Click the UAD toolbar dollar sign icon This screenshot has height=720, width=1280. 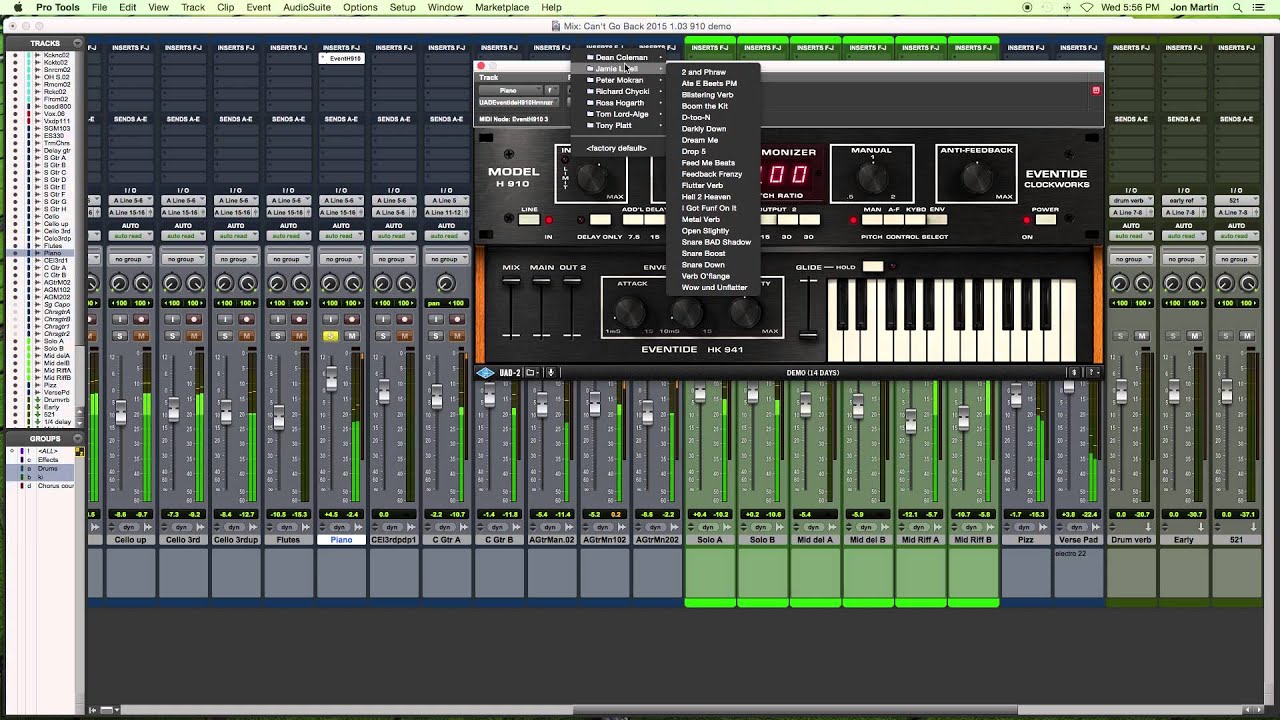pyautogui.click(x=1075, y=373)
